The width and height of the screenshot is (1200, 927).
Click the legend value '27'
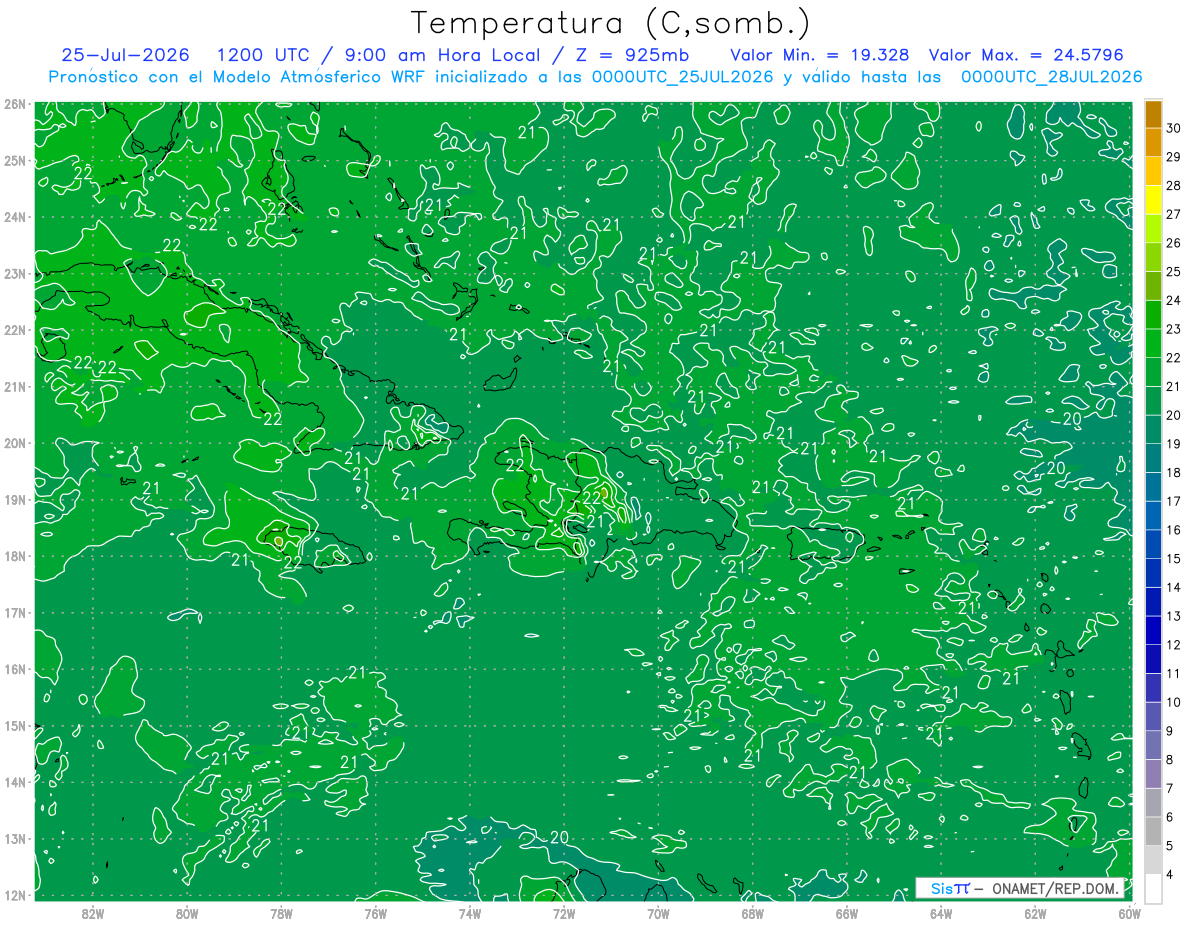click(1174, 213)
